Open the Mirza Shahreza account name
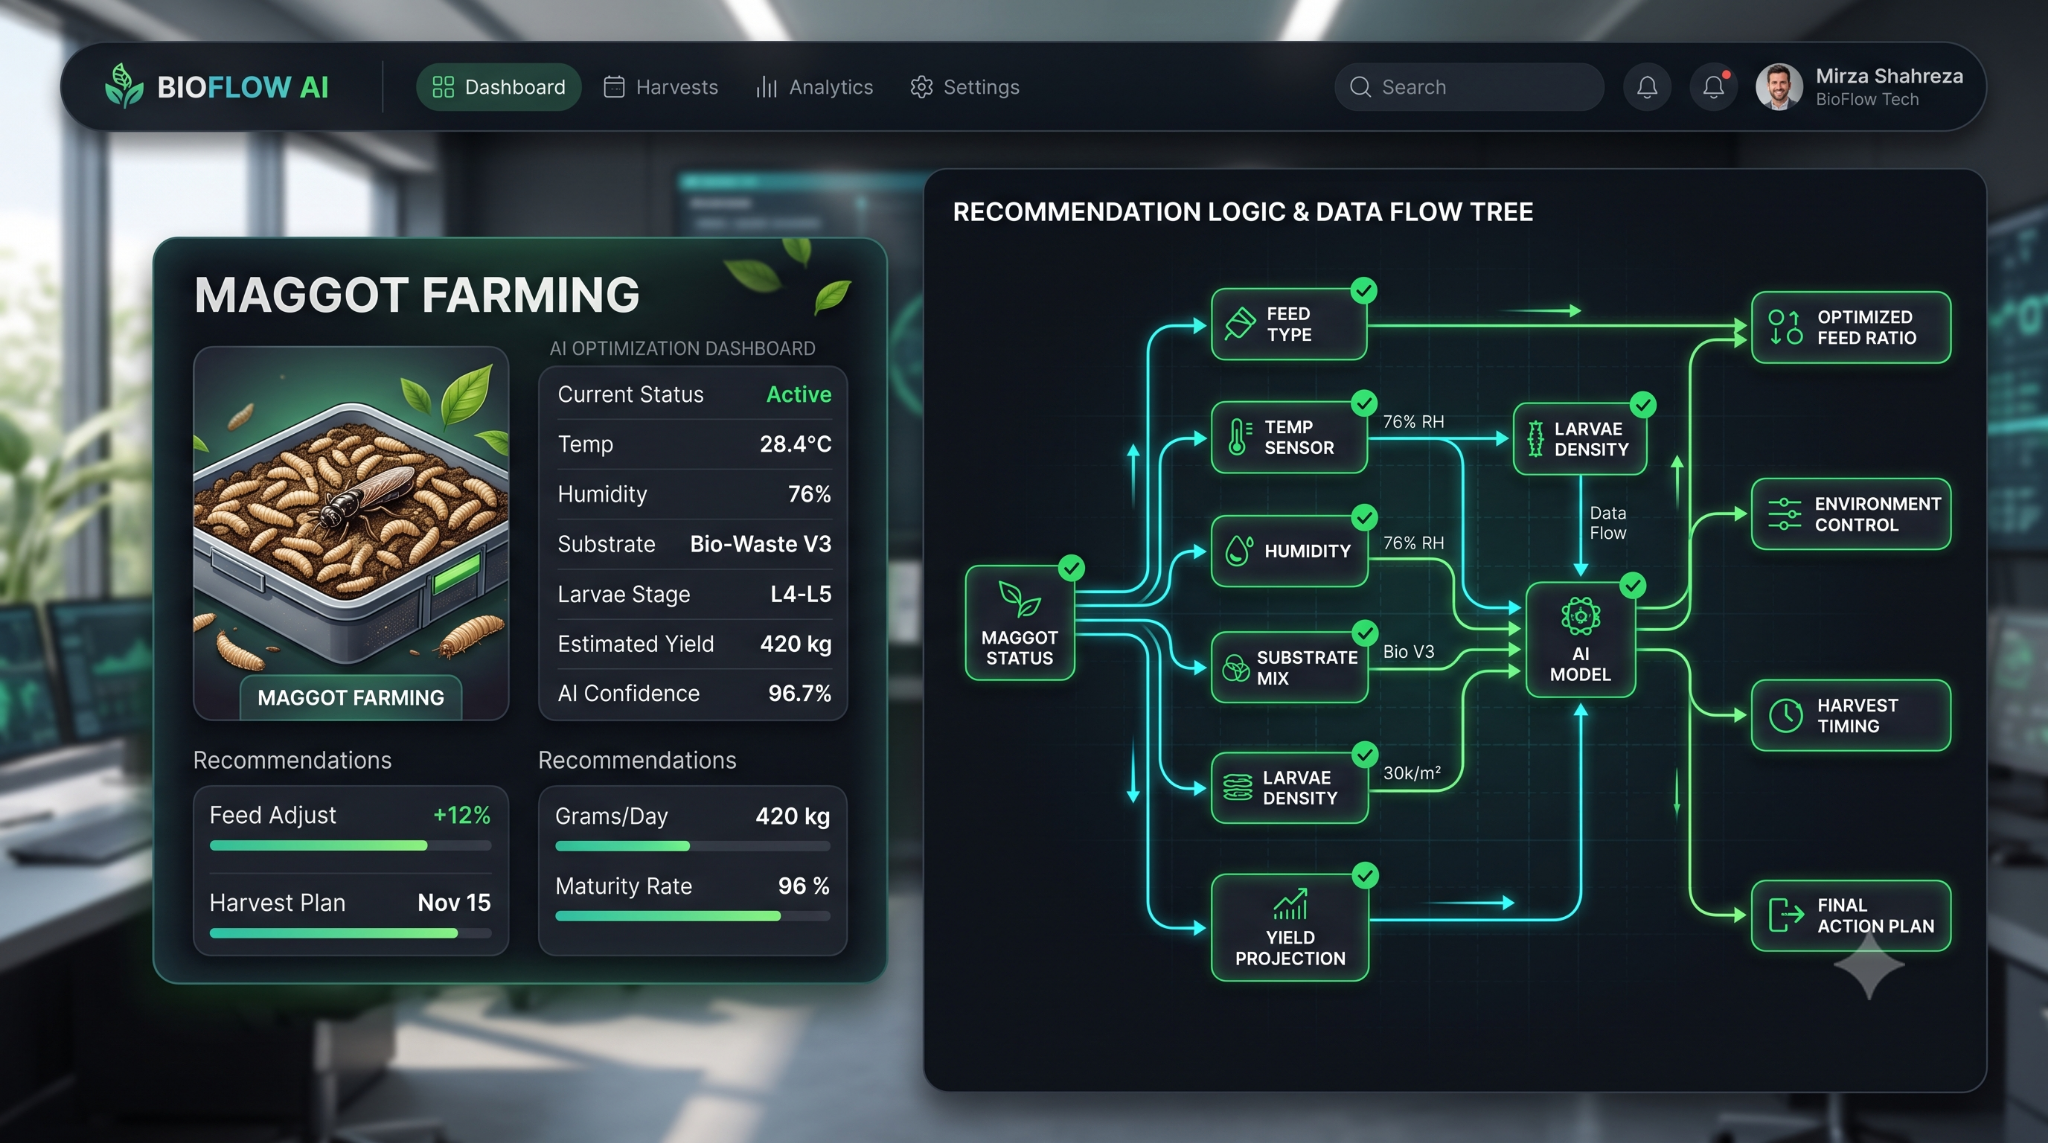The image size is (2048, 1143). tap(1889, 76)
